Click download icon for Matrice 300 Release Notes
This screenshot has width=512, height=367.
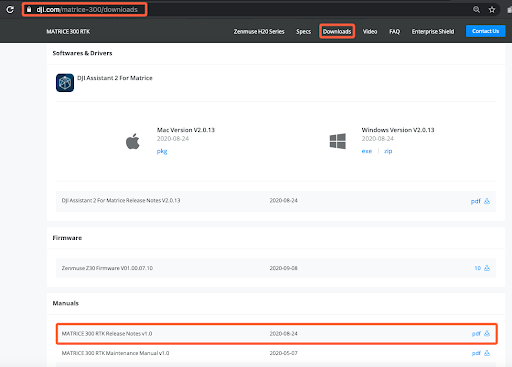point(487,333)
